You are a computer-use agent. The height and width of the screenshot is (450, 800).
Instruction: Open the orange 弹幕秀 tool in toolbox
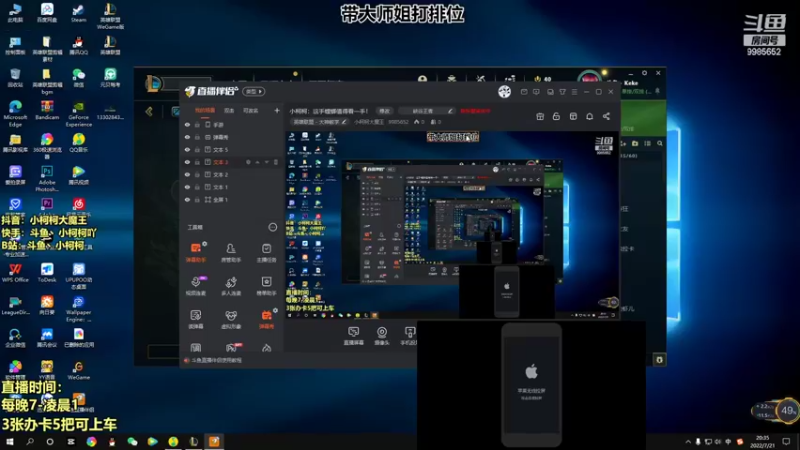click(x=266, y=319)
